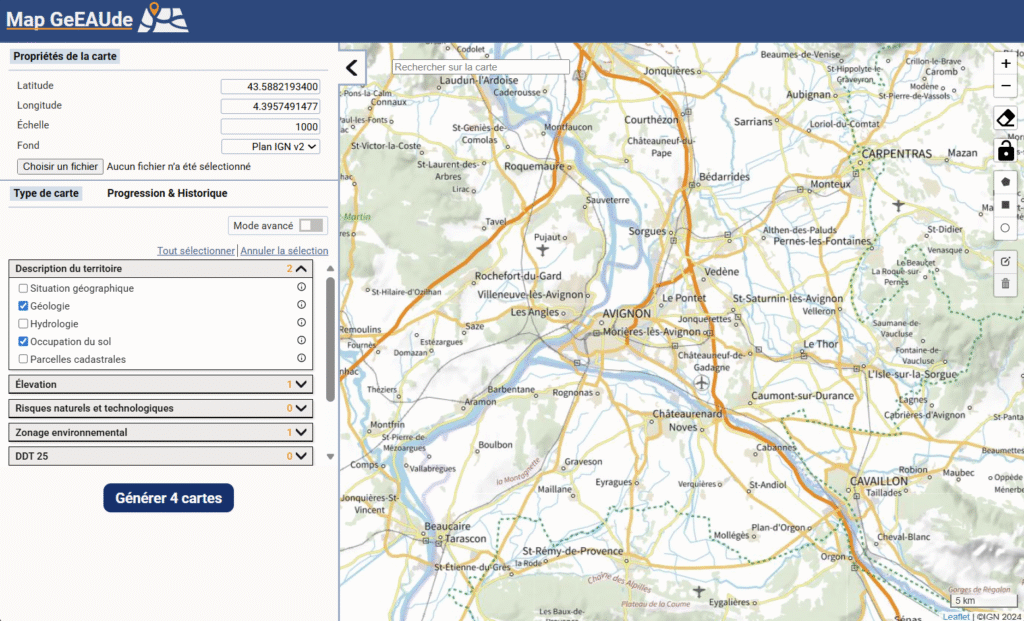1024x621 pixels.
Task: Check the Hydrologie checkbox
Action: (x=23, y=324)
